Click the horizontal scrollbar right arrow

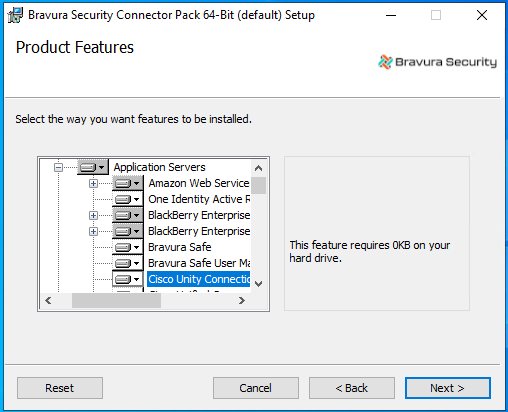click(242, 301)
